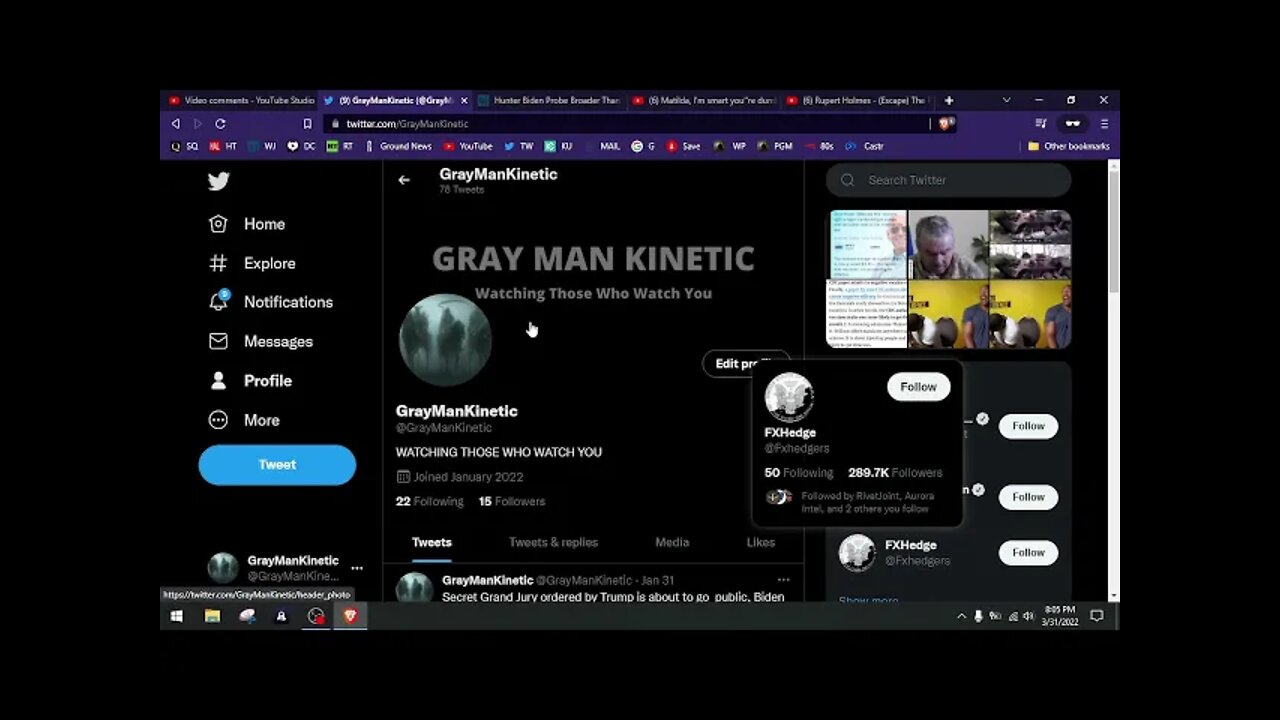Open File Explorer from taskbar
The width and height of the screenshot is (1280, 720).
(x=212, y=616)
